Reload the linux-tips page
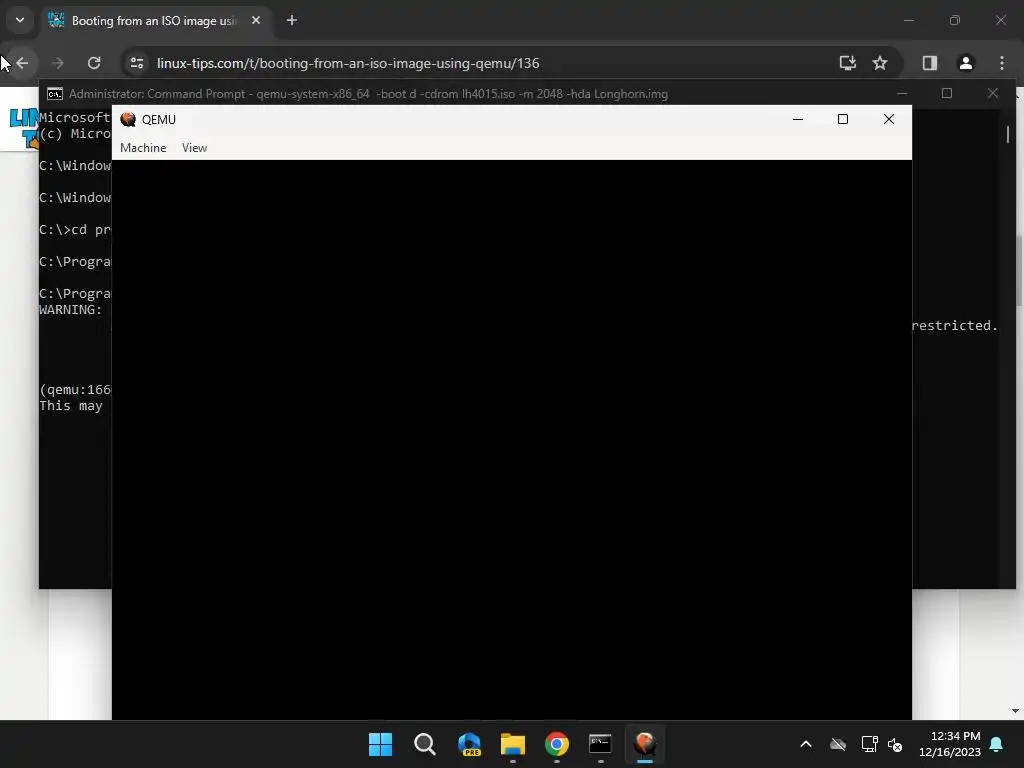 point(94,63)
